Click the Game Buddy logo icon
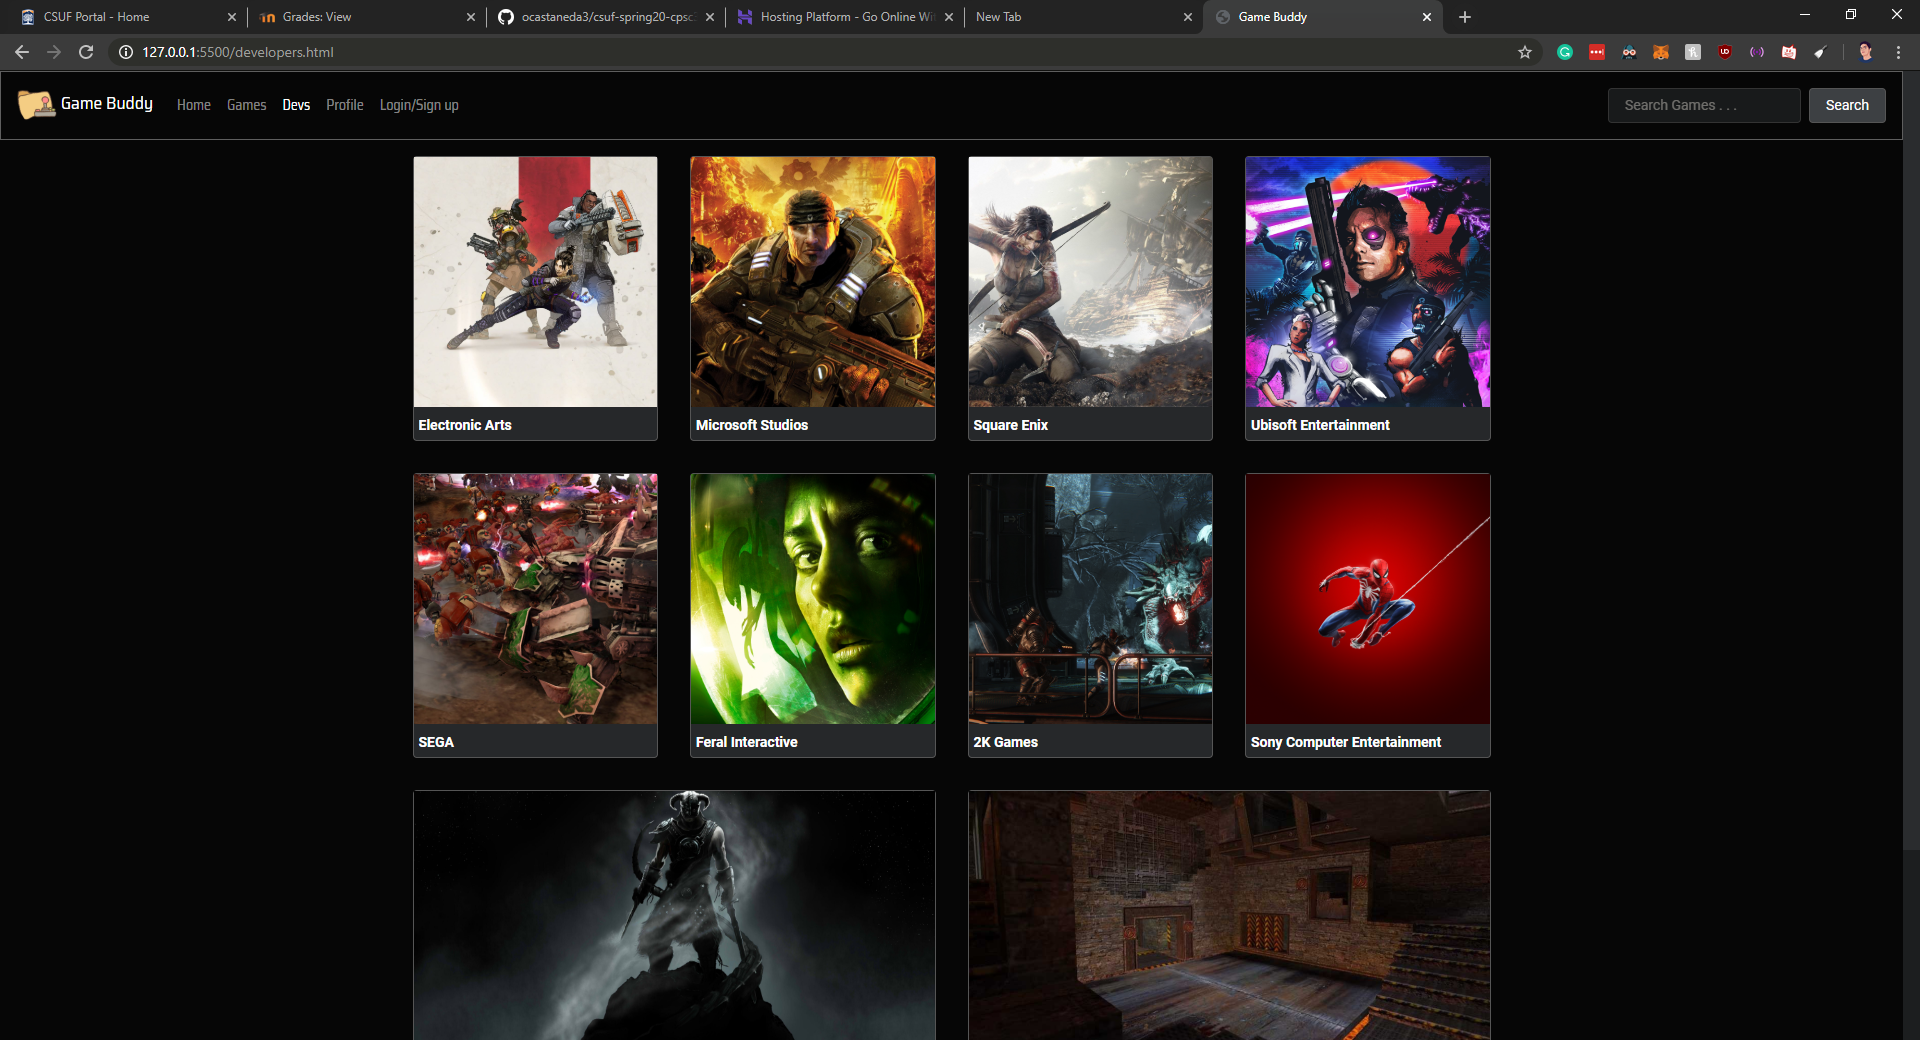Screen dimensions: 1920x1040 (36, 104)
